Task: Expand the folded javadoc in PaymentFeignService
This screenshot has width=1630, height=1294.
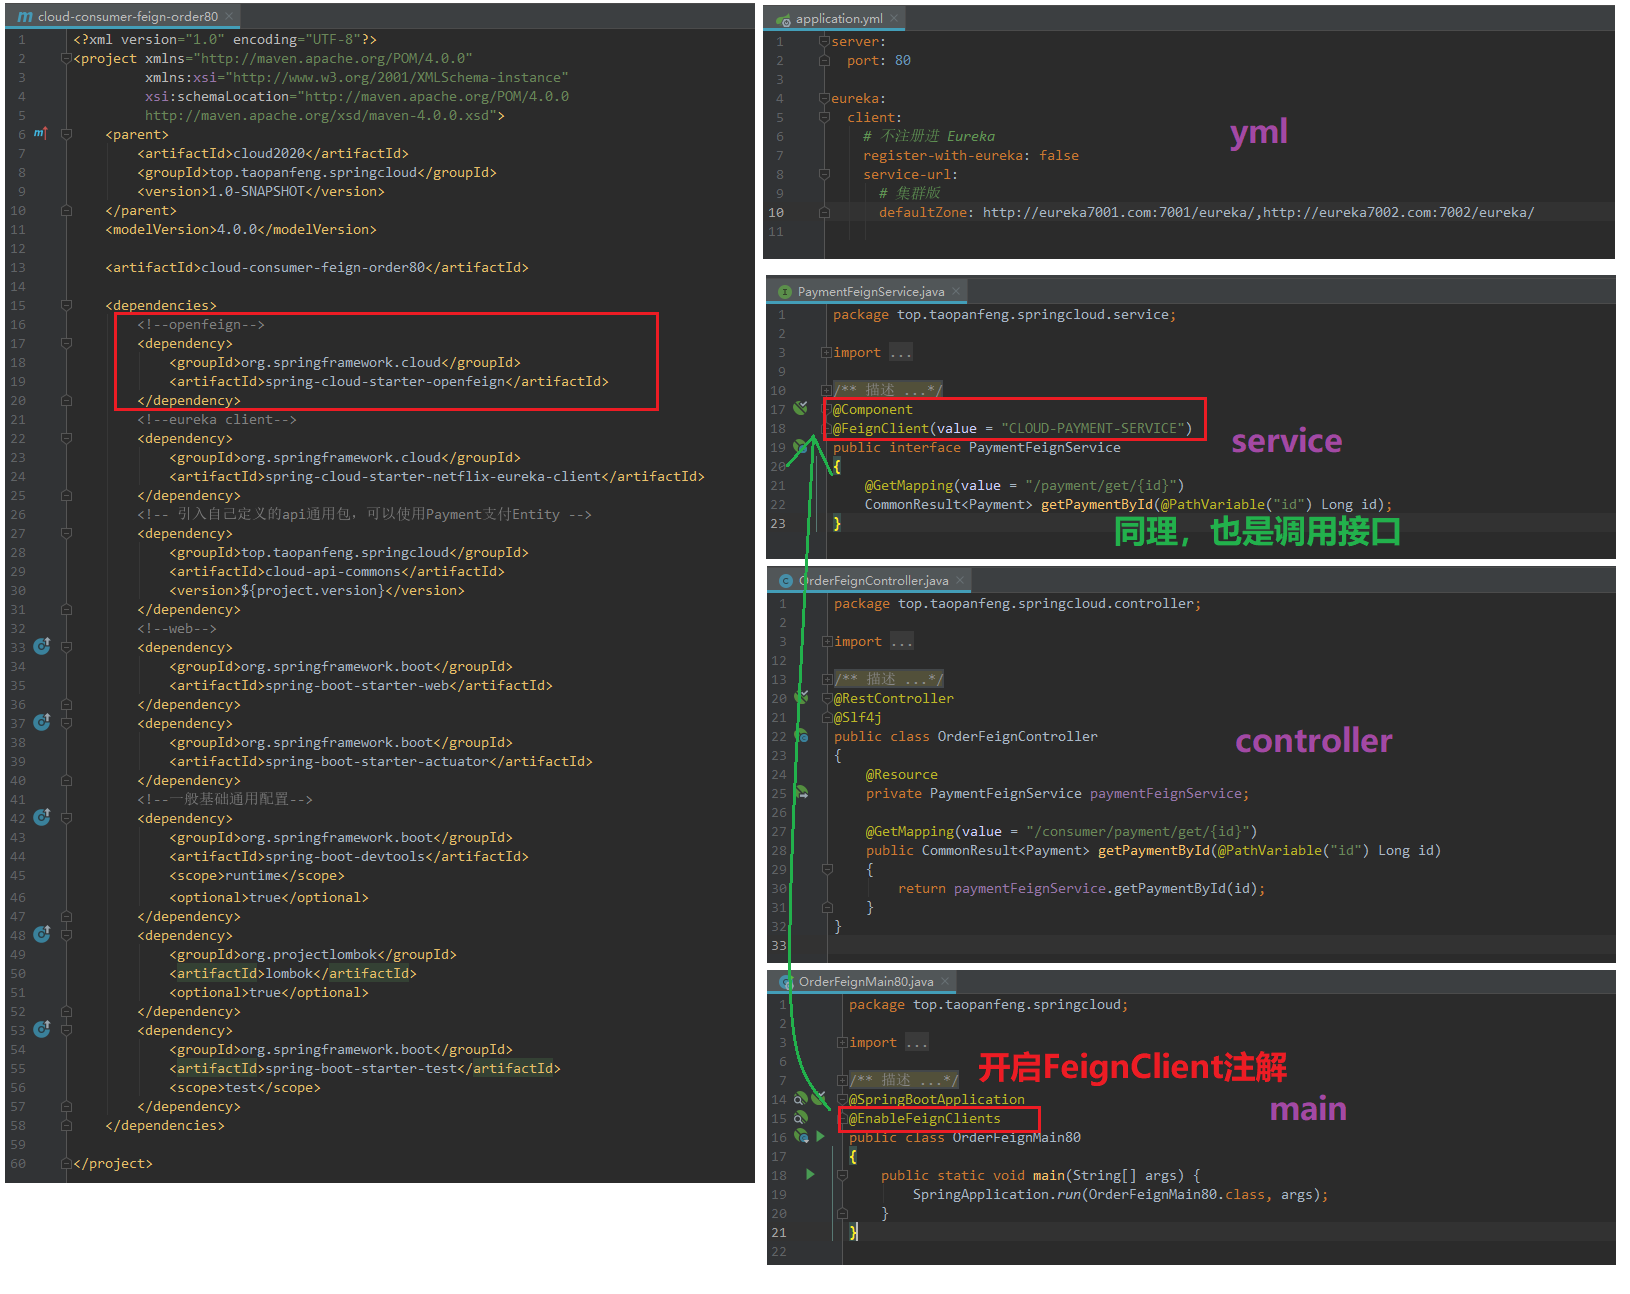Action: coord(826,390)
